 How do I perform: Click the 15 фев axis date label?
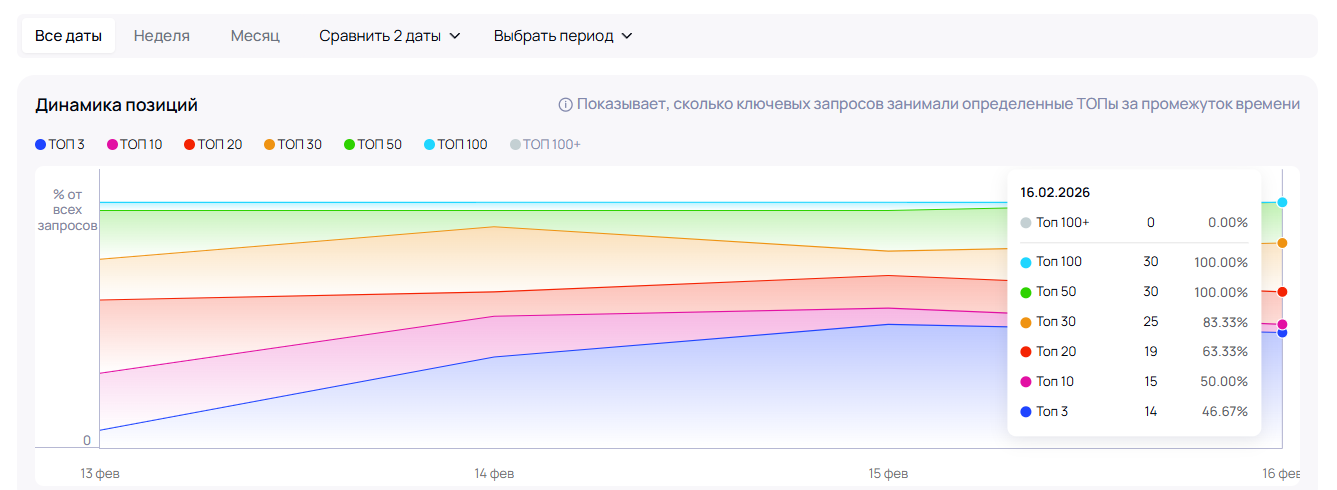pyautogui.click(x=888, y=473)
